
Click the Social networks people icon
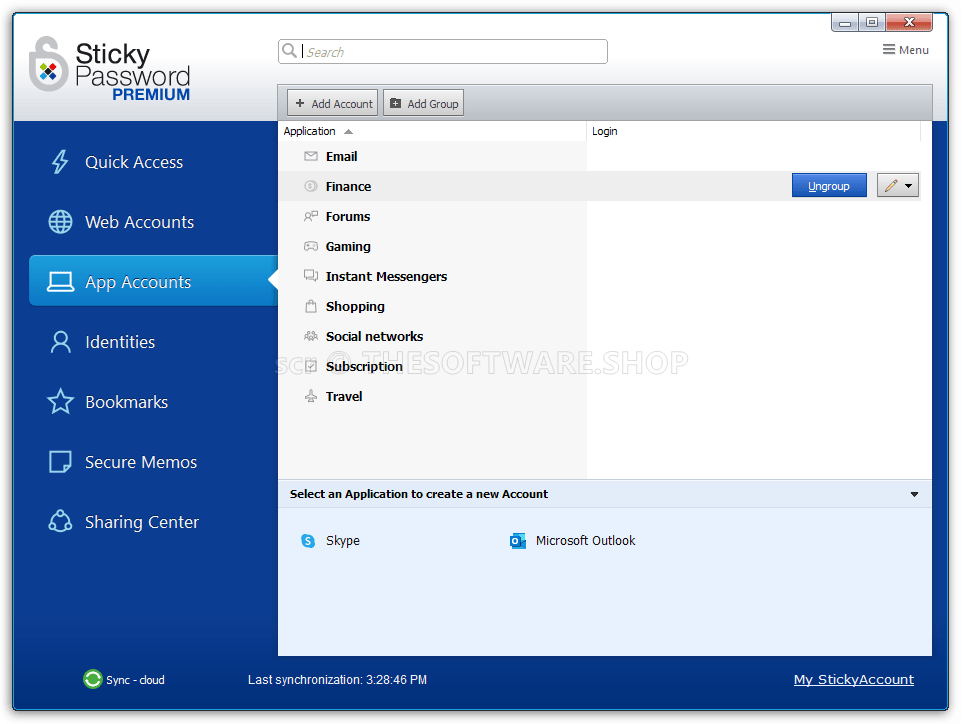tap(311, 336)
